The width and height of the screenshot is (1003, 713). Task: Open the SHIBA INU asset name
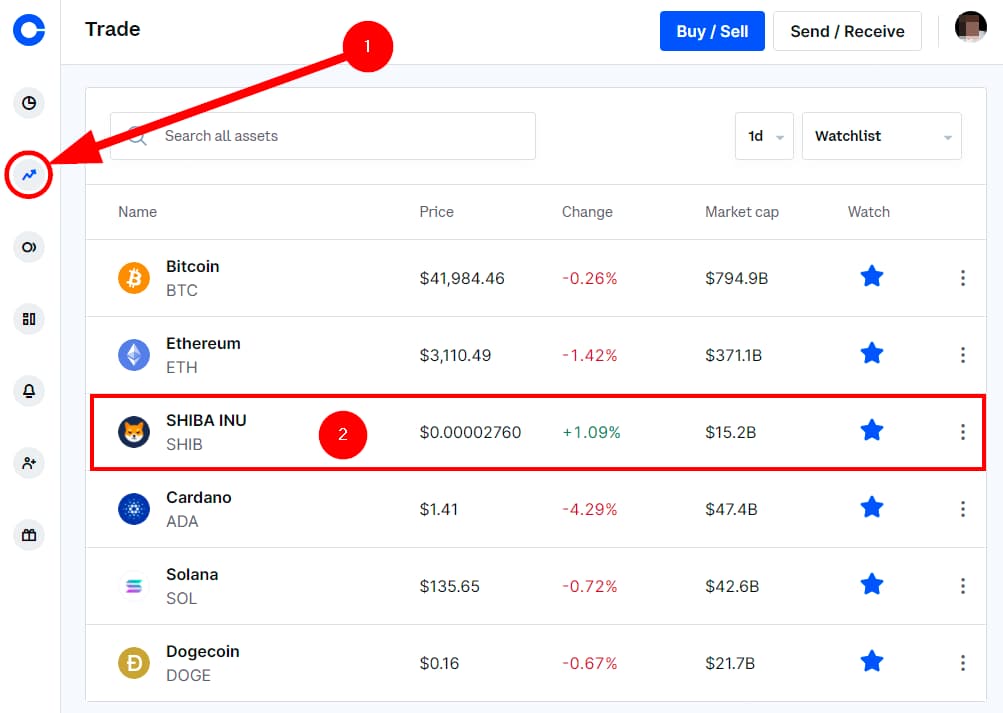206,420
